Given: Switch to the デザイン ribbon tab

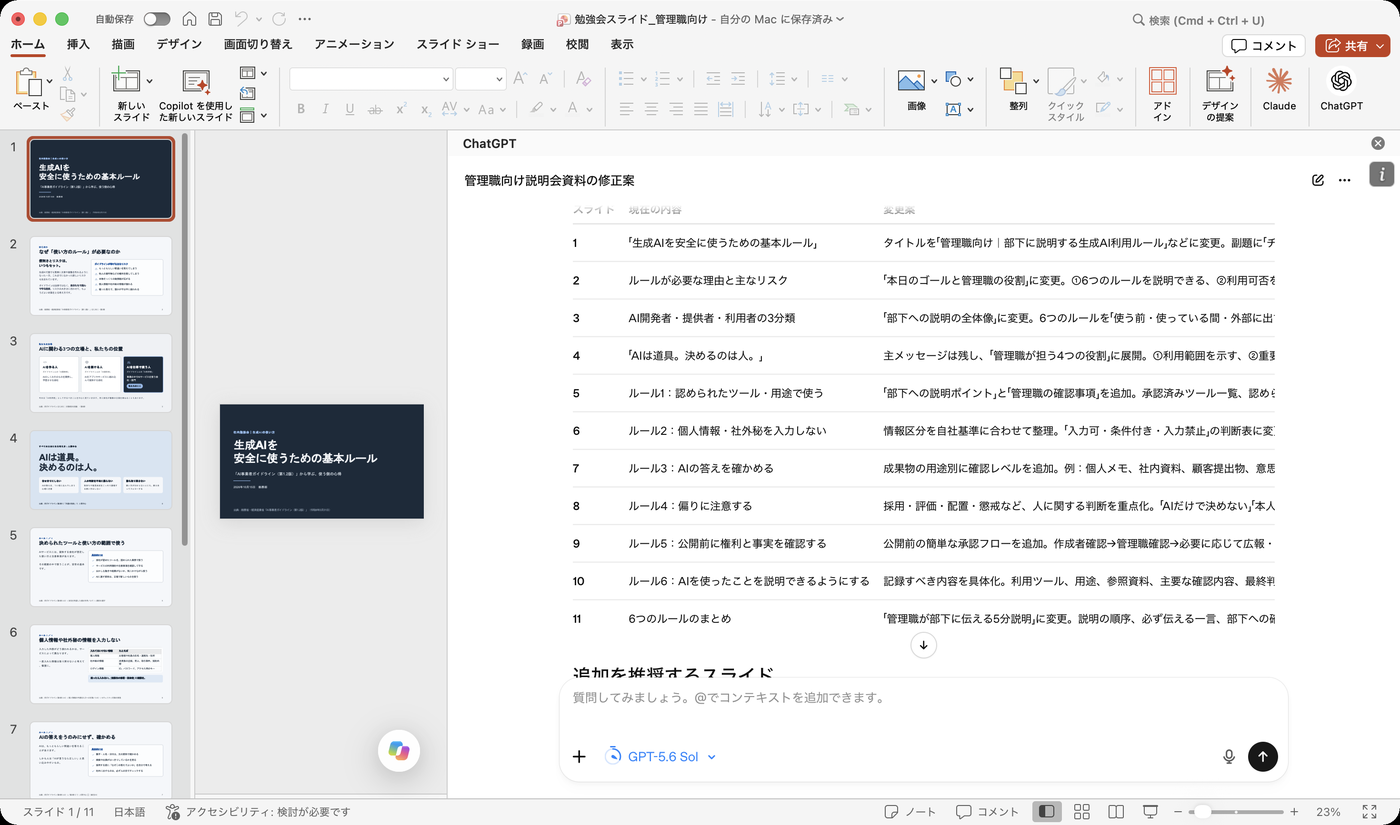Looking at the screenshot, I should 179,44.
